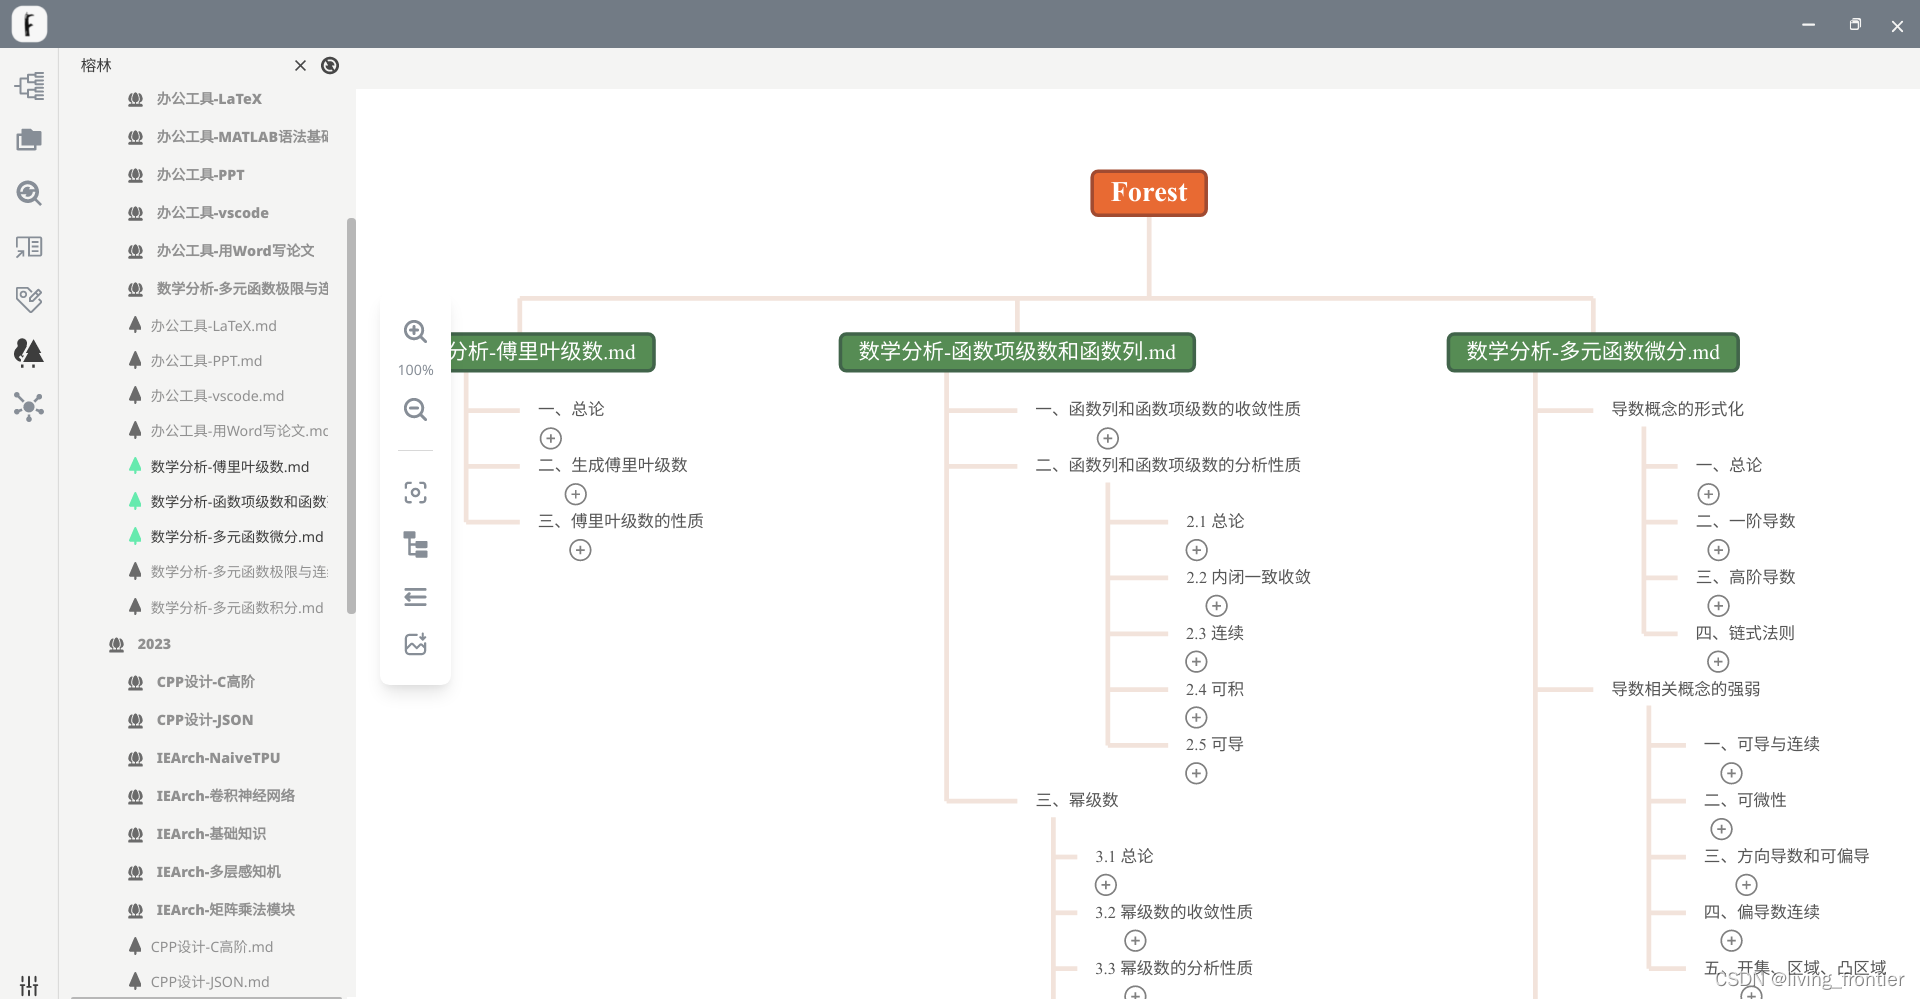
Task: Click the 三、幂级数 node text
Action: [x=1077, y=800]
